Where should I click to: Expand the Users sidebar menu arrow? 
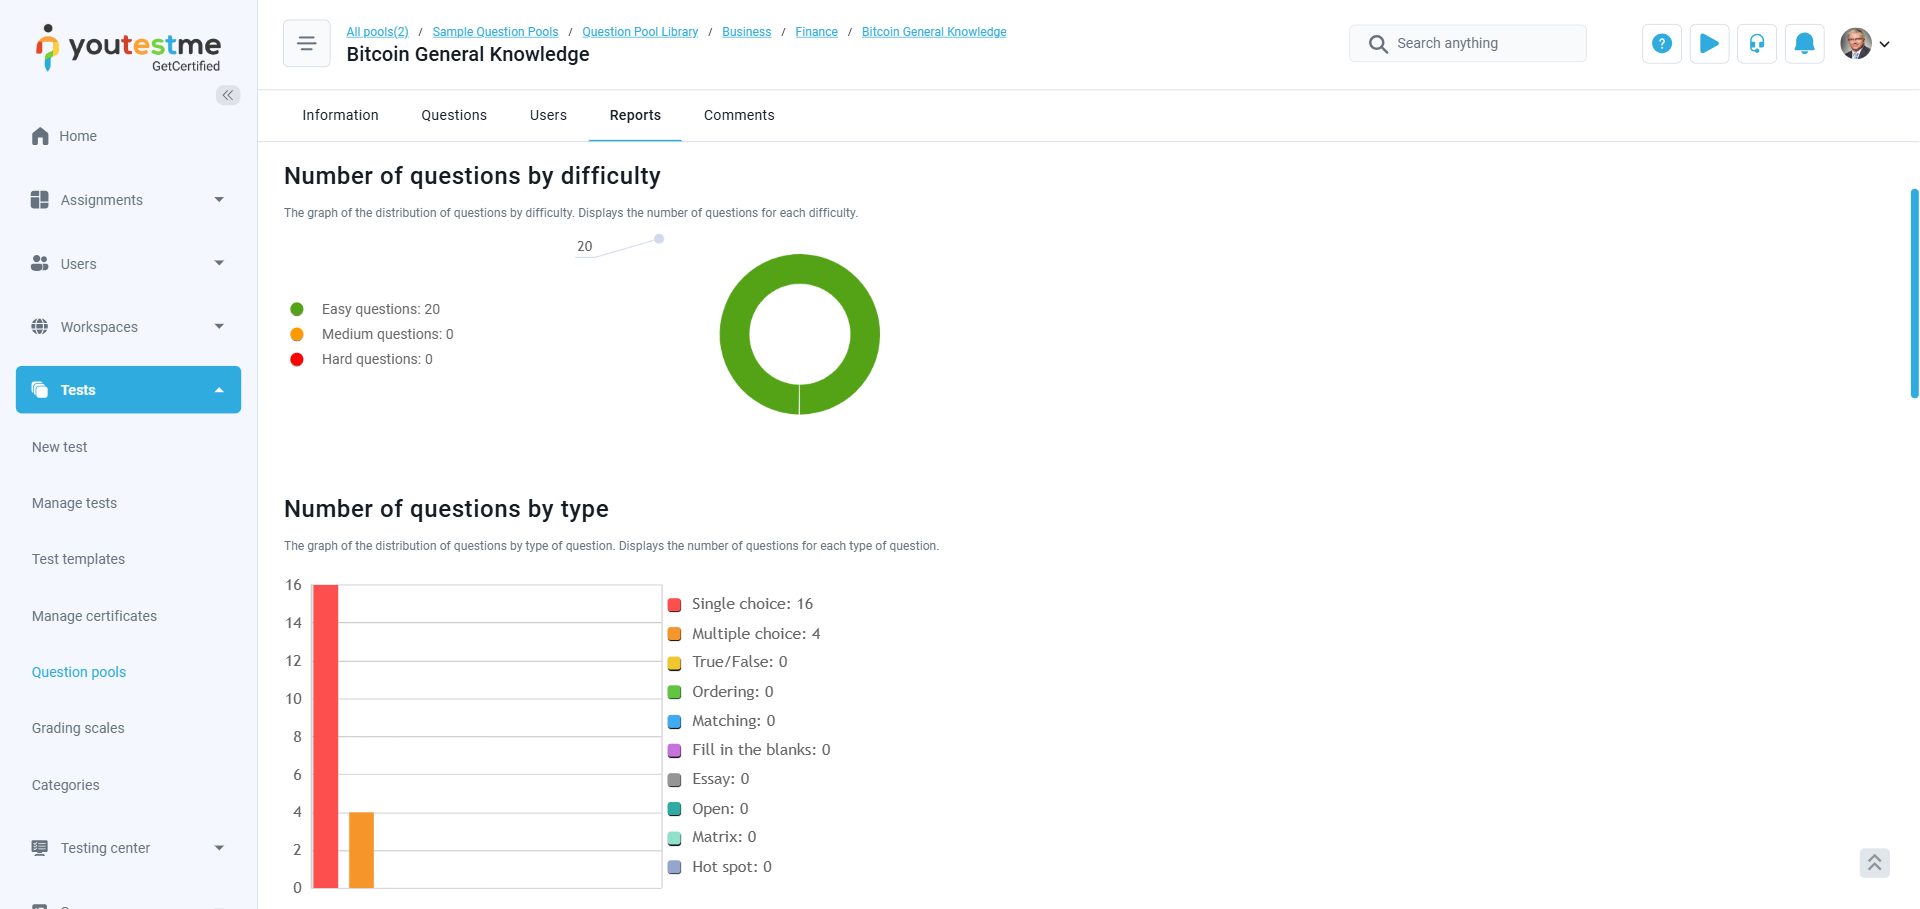(219, 263)
